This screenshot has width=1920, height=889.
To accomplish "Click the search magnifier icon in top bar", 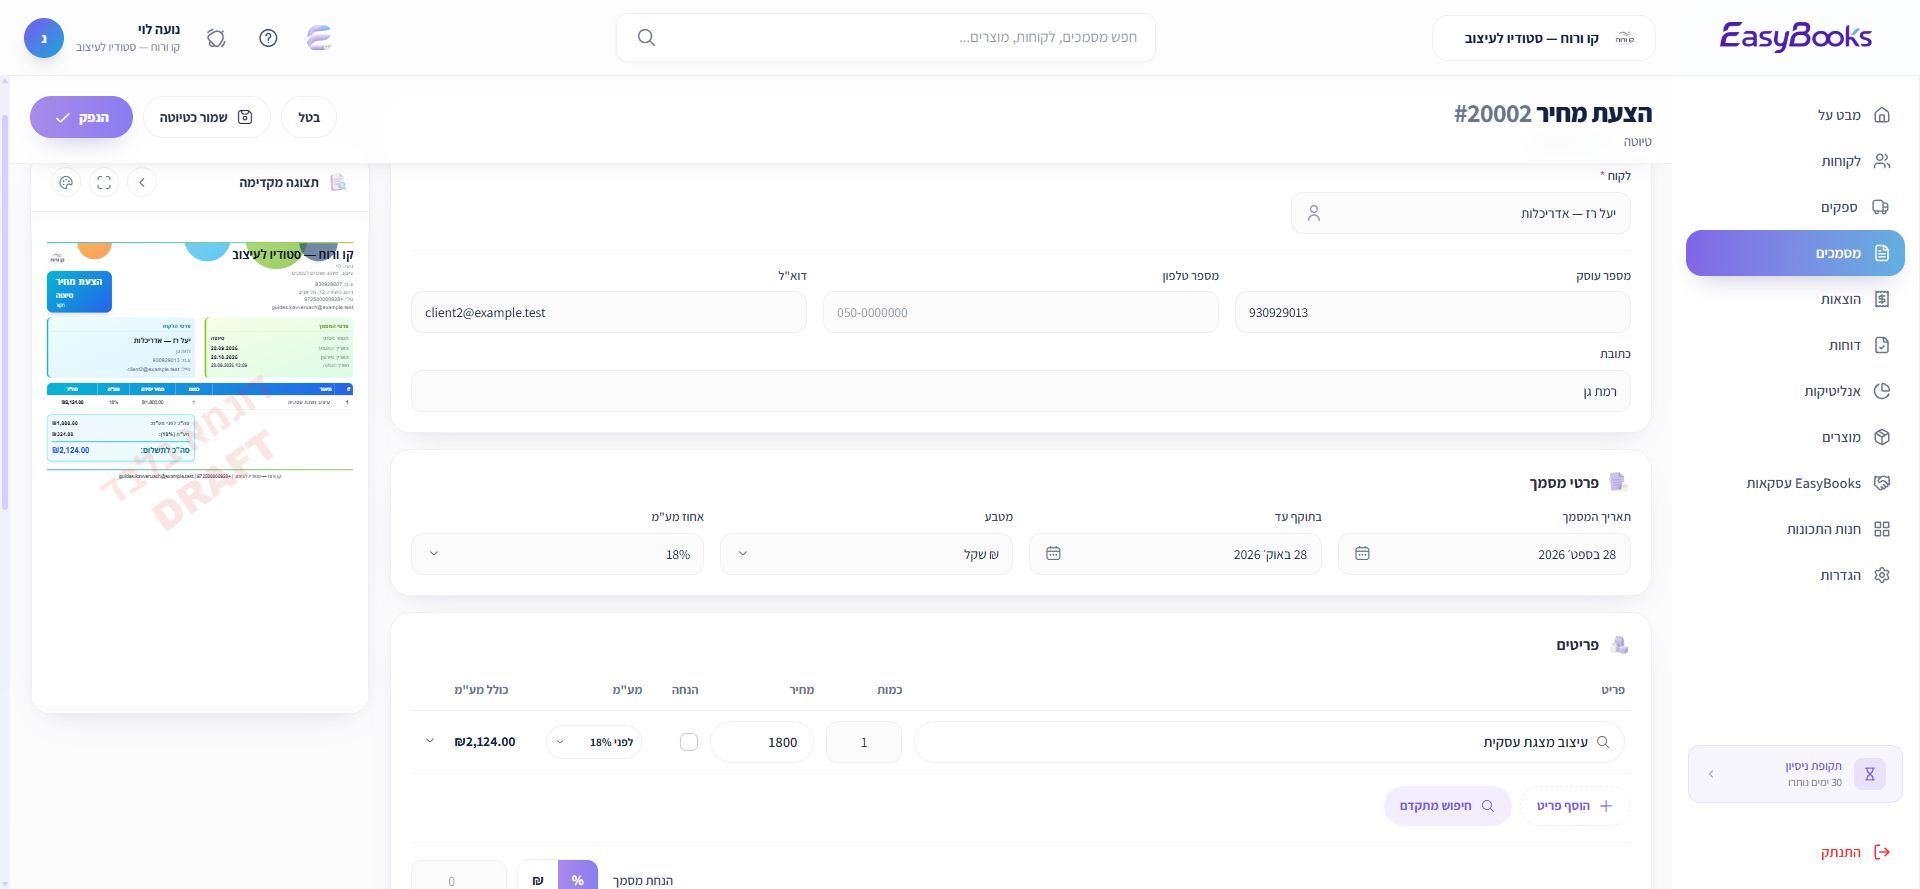I will click(646, 38).
